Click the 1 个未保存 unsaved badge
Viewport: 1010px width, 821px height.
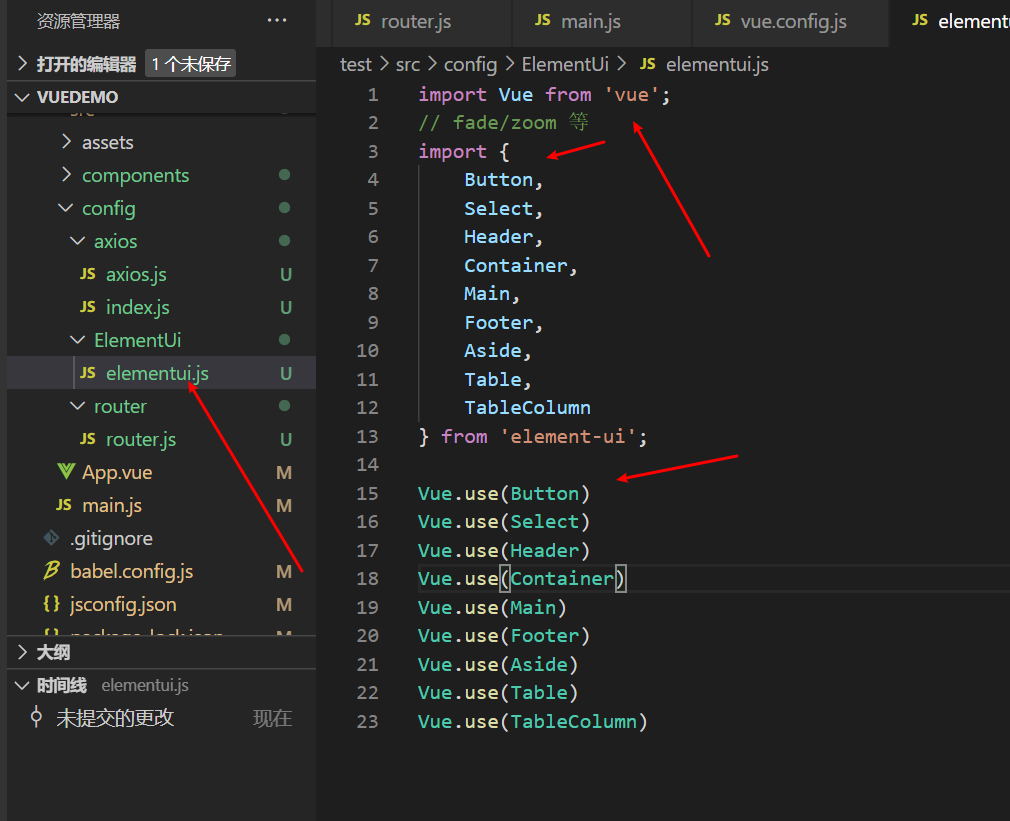click(x=191, y=64)
